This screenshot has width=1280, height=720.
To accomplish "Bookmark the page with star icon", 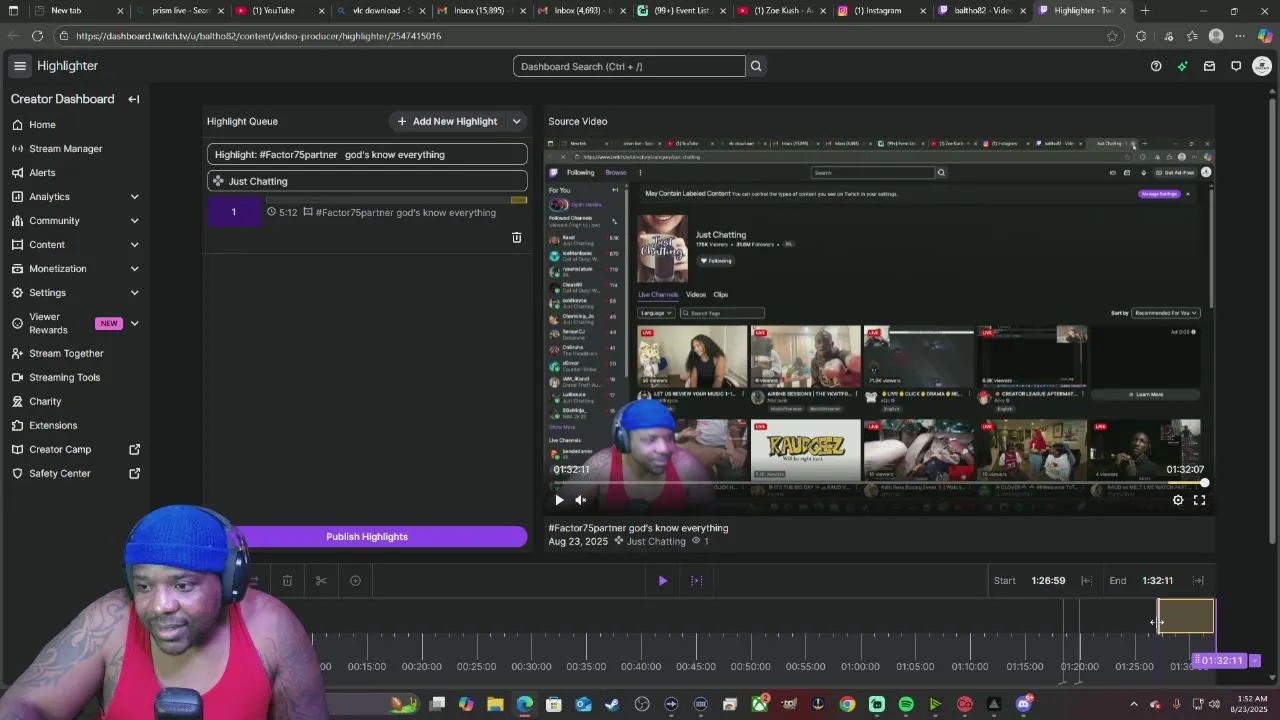I will click(1112, 36).
